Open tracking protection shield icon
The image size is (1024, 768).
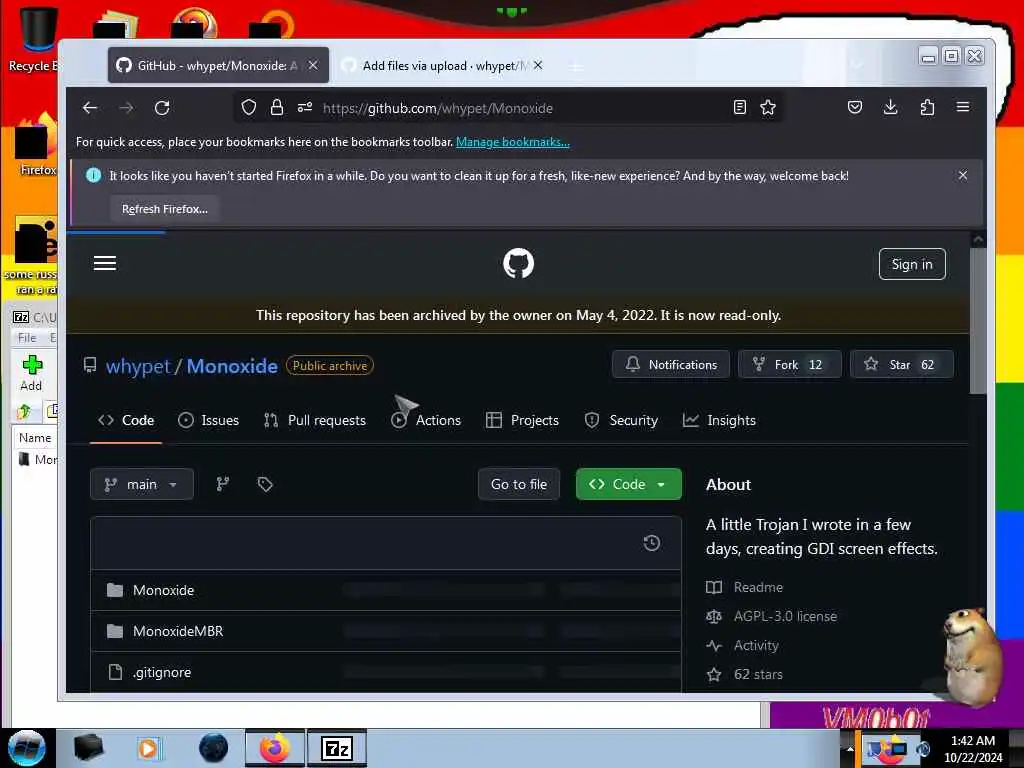[x=249, y=108]
